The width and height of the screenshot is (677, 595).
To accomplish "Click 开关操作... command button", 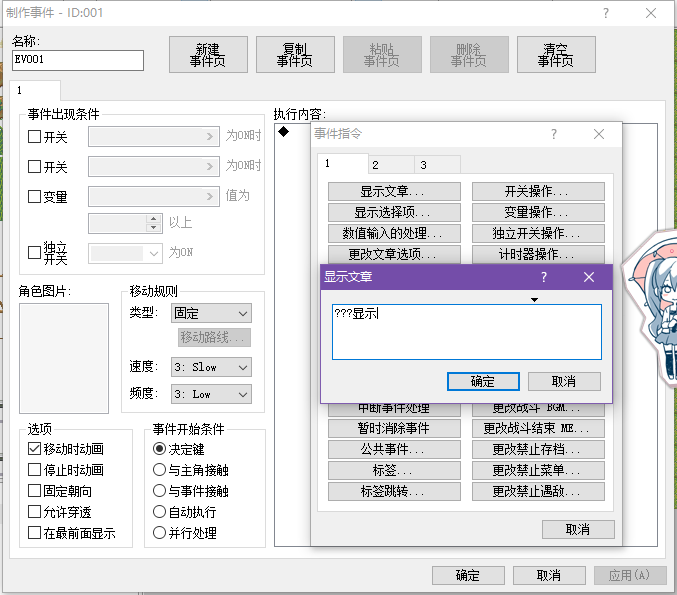I will click(x=538, y=191).
